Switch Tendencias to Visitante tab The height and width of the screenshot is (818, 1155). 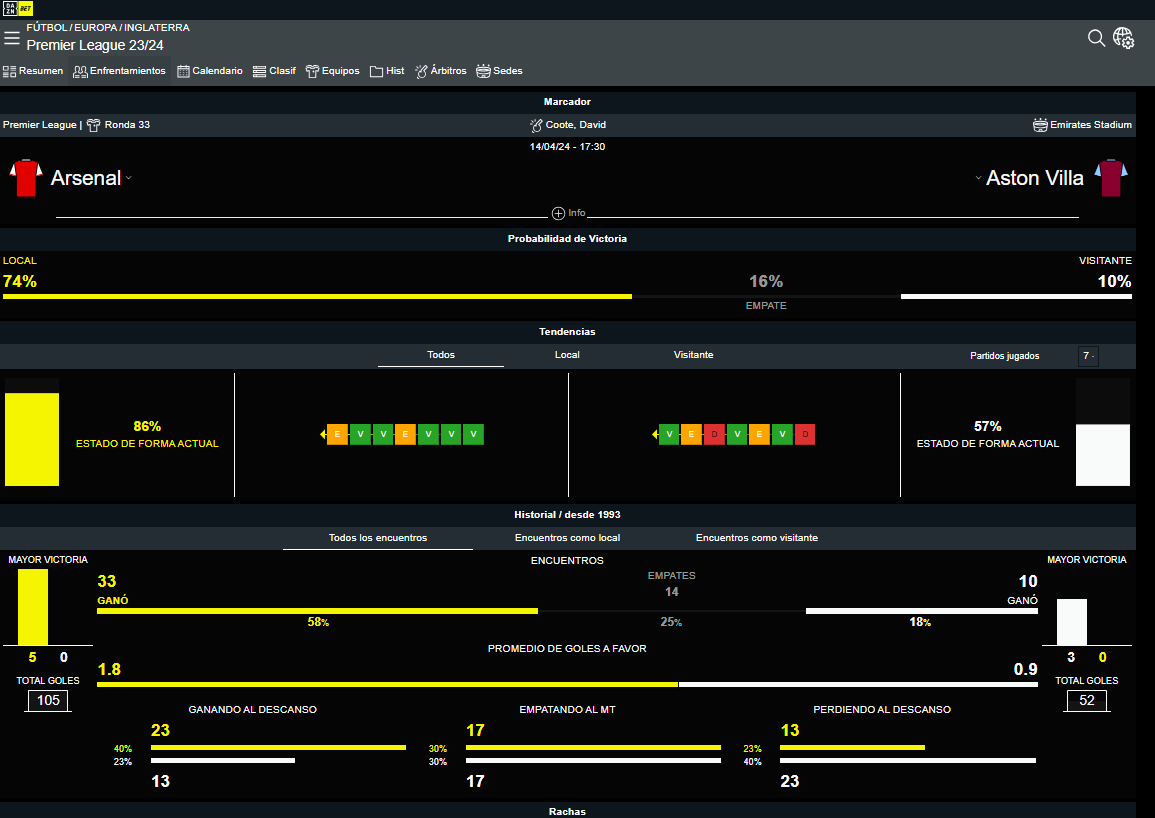tap(693, 355)
